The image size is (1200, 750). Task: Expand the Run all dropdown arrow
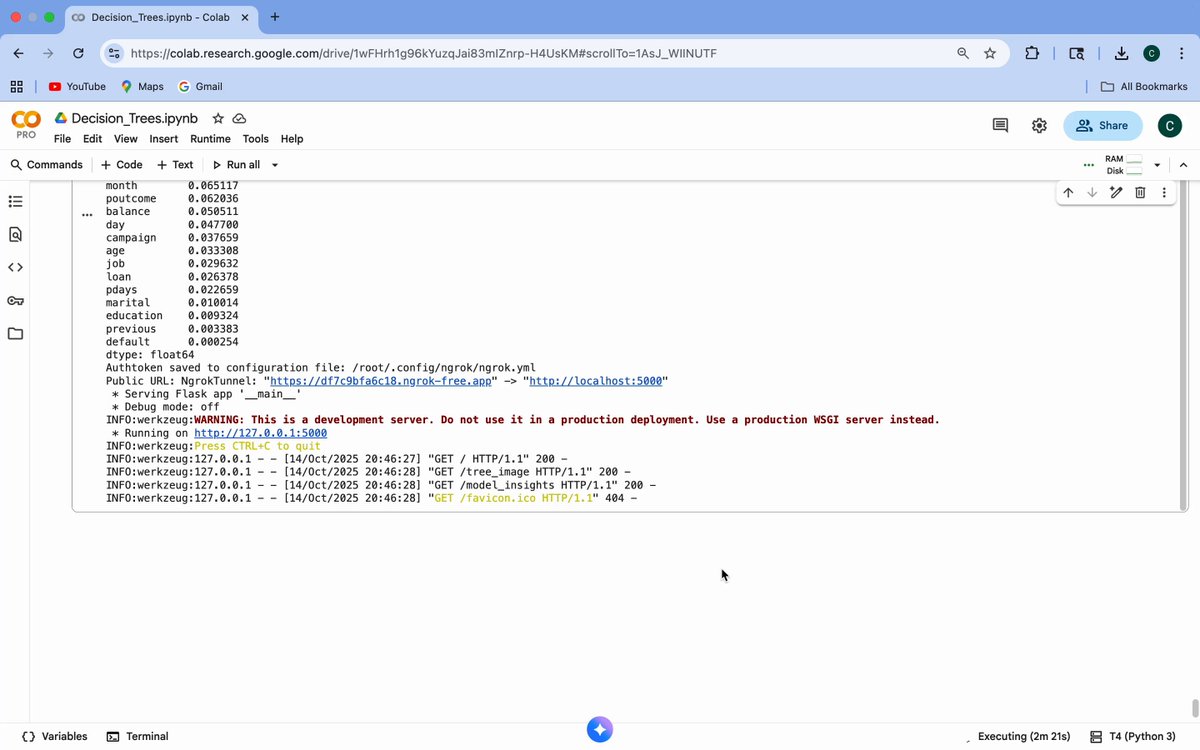(x=275, y=165)
